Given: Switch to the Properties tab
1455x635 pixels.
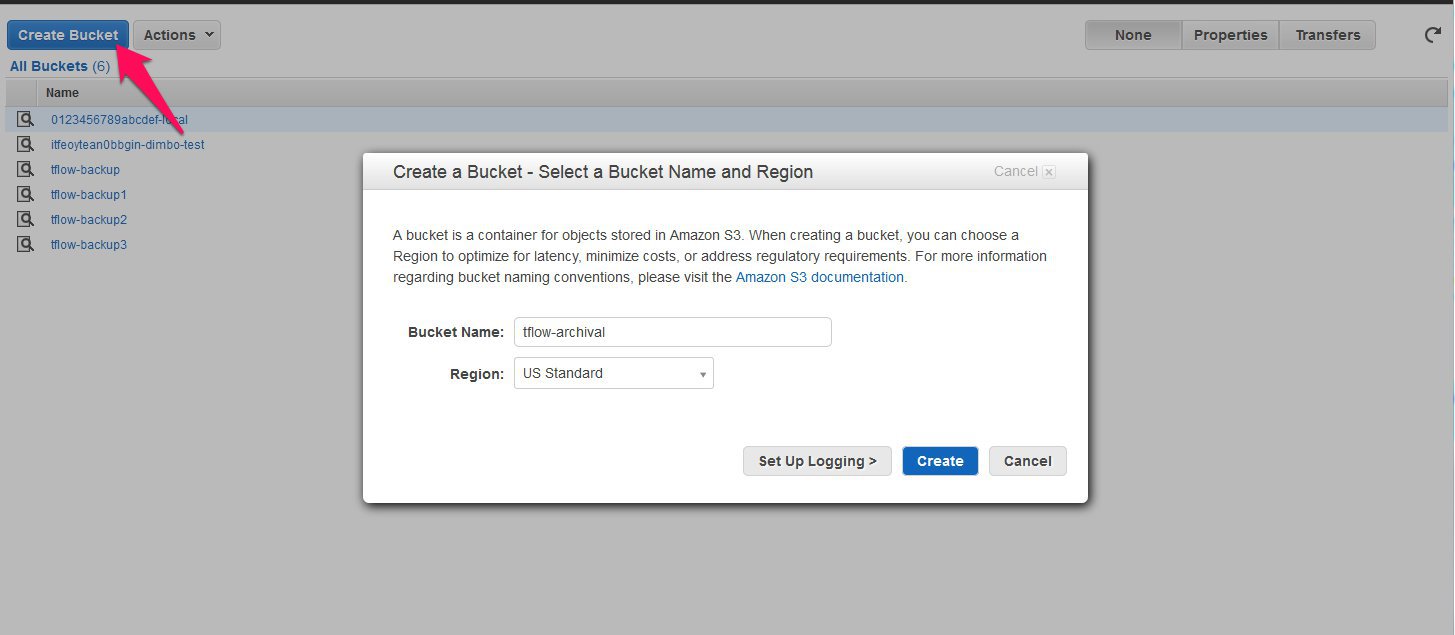Looking at the screenshot, I should [1230, 35].
